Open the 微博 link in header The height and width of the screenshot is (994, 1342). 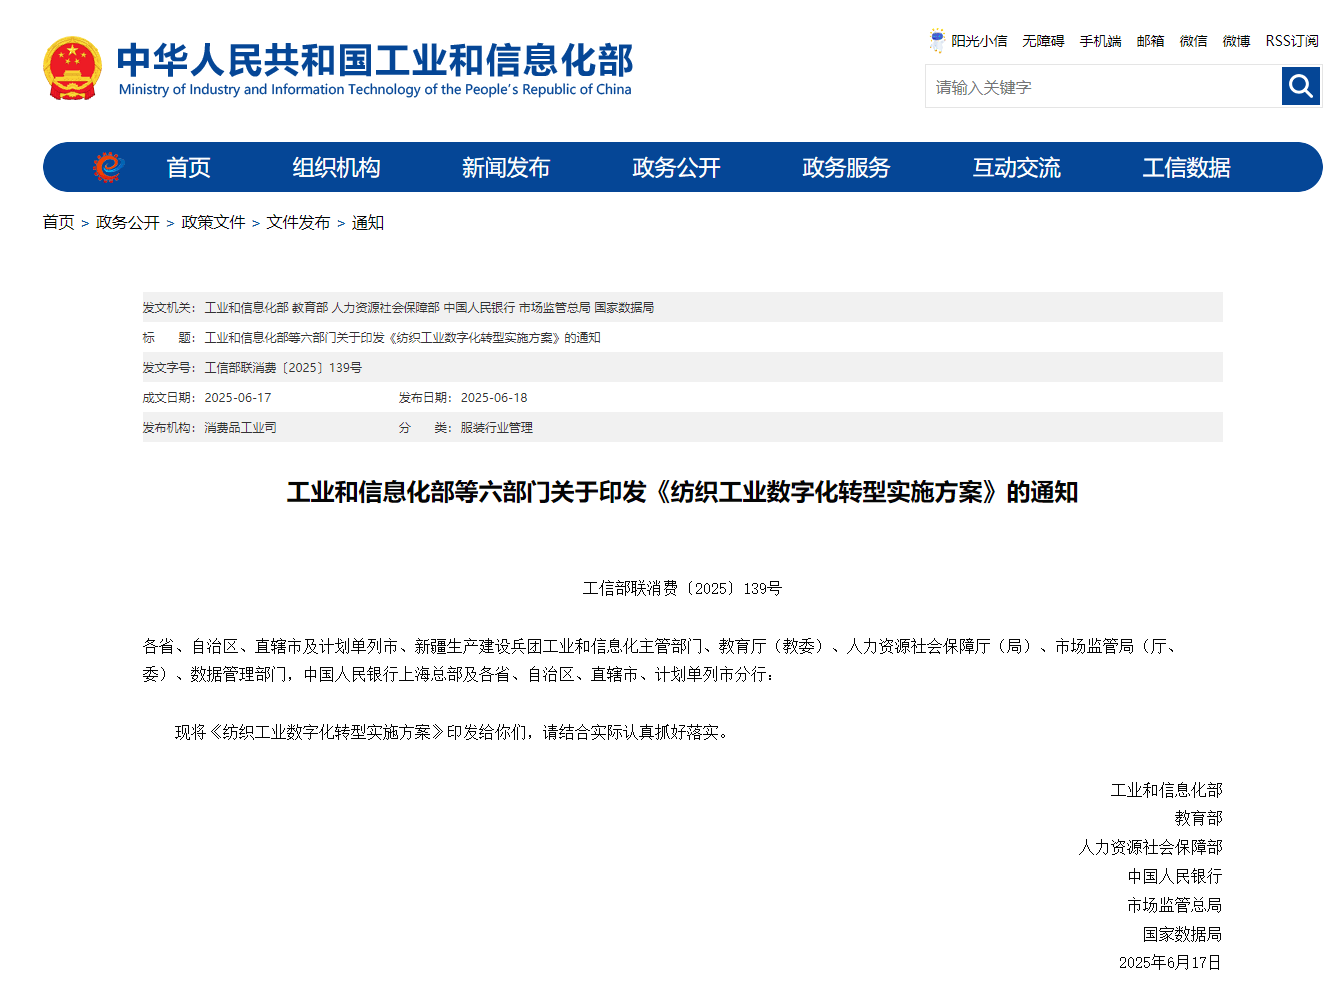1236,41
